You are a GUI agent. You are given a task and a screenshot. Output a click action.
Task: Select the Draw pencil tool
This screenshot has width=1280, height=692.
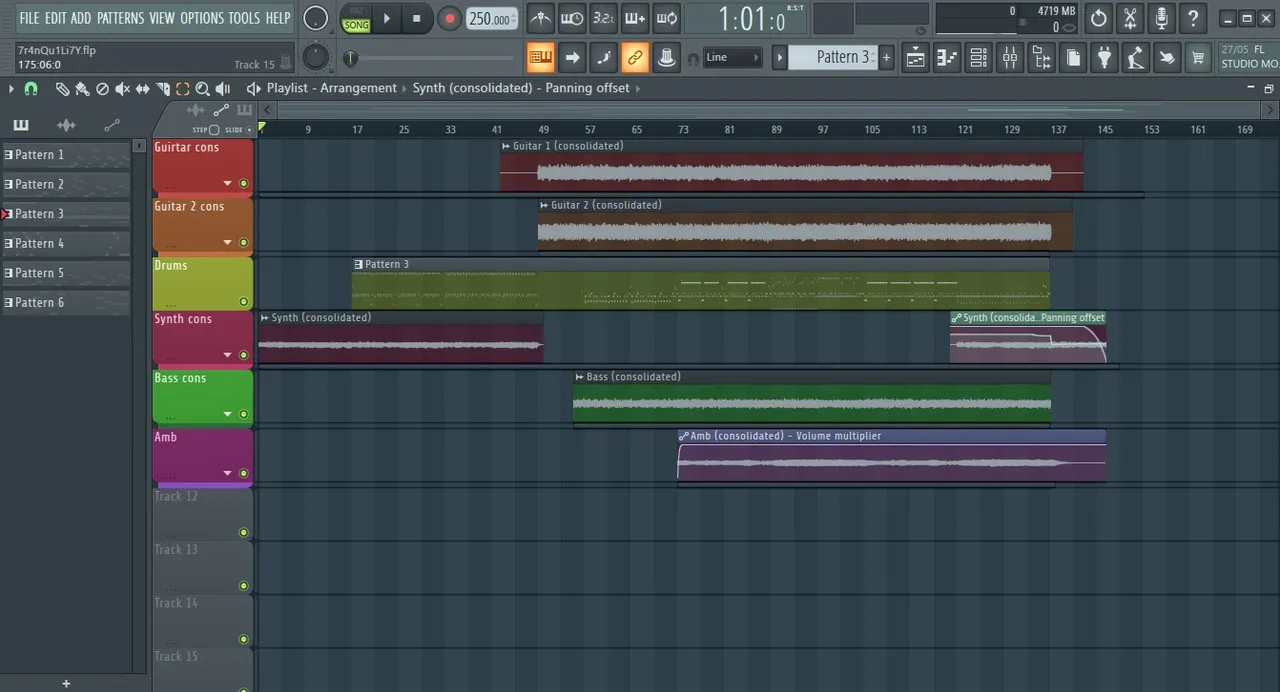click(x=62, y=89)
